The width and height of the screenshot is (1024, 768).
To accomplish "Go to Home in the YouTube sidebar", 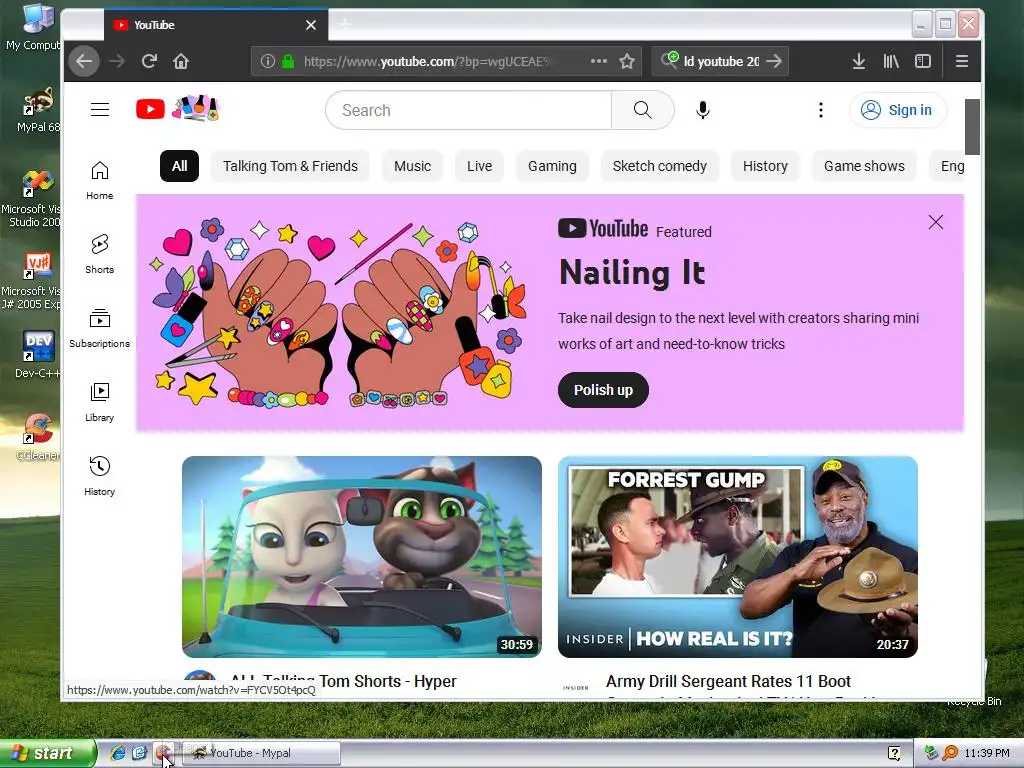I will tap(99, 180).
